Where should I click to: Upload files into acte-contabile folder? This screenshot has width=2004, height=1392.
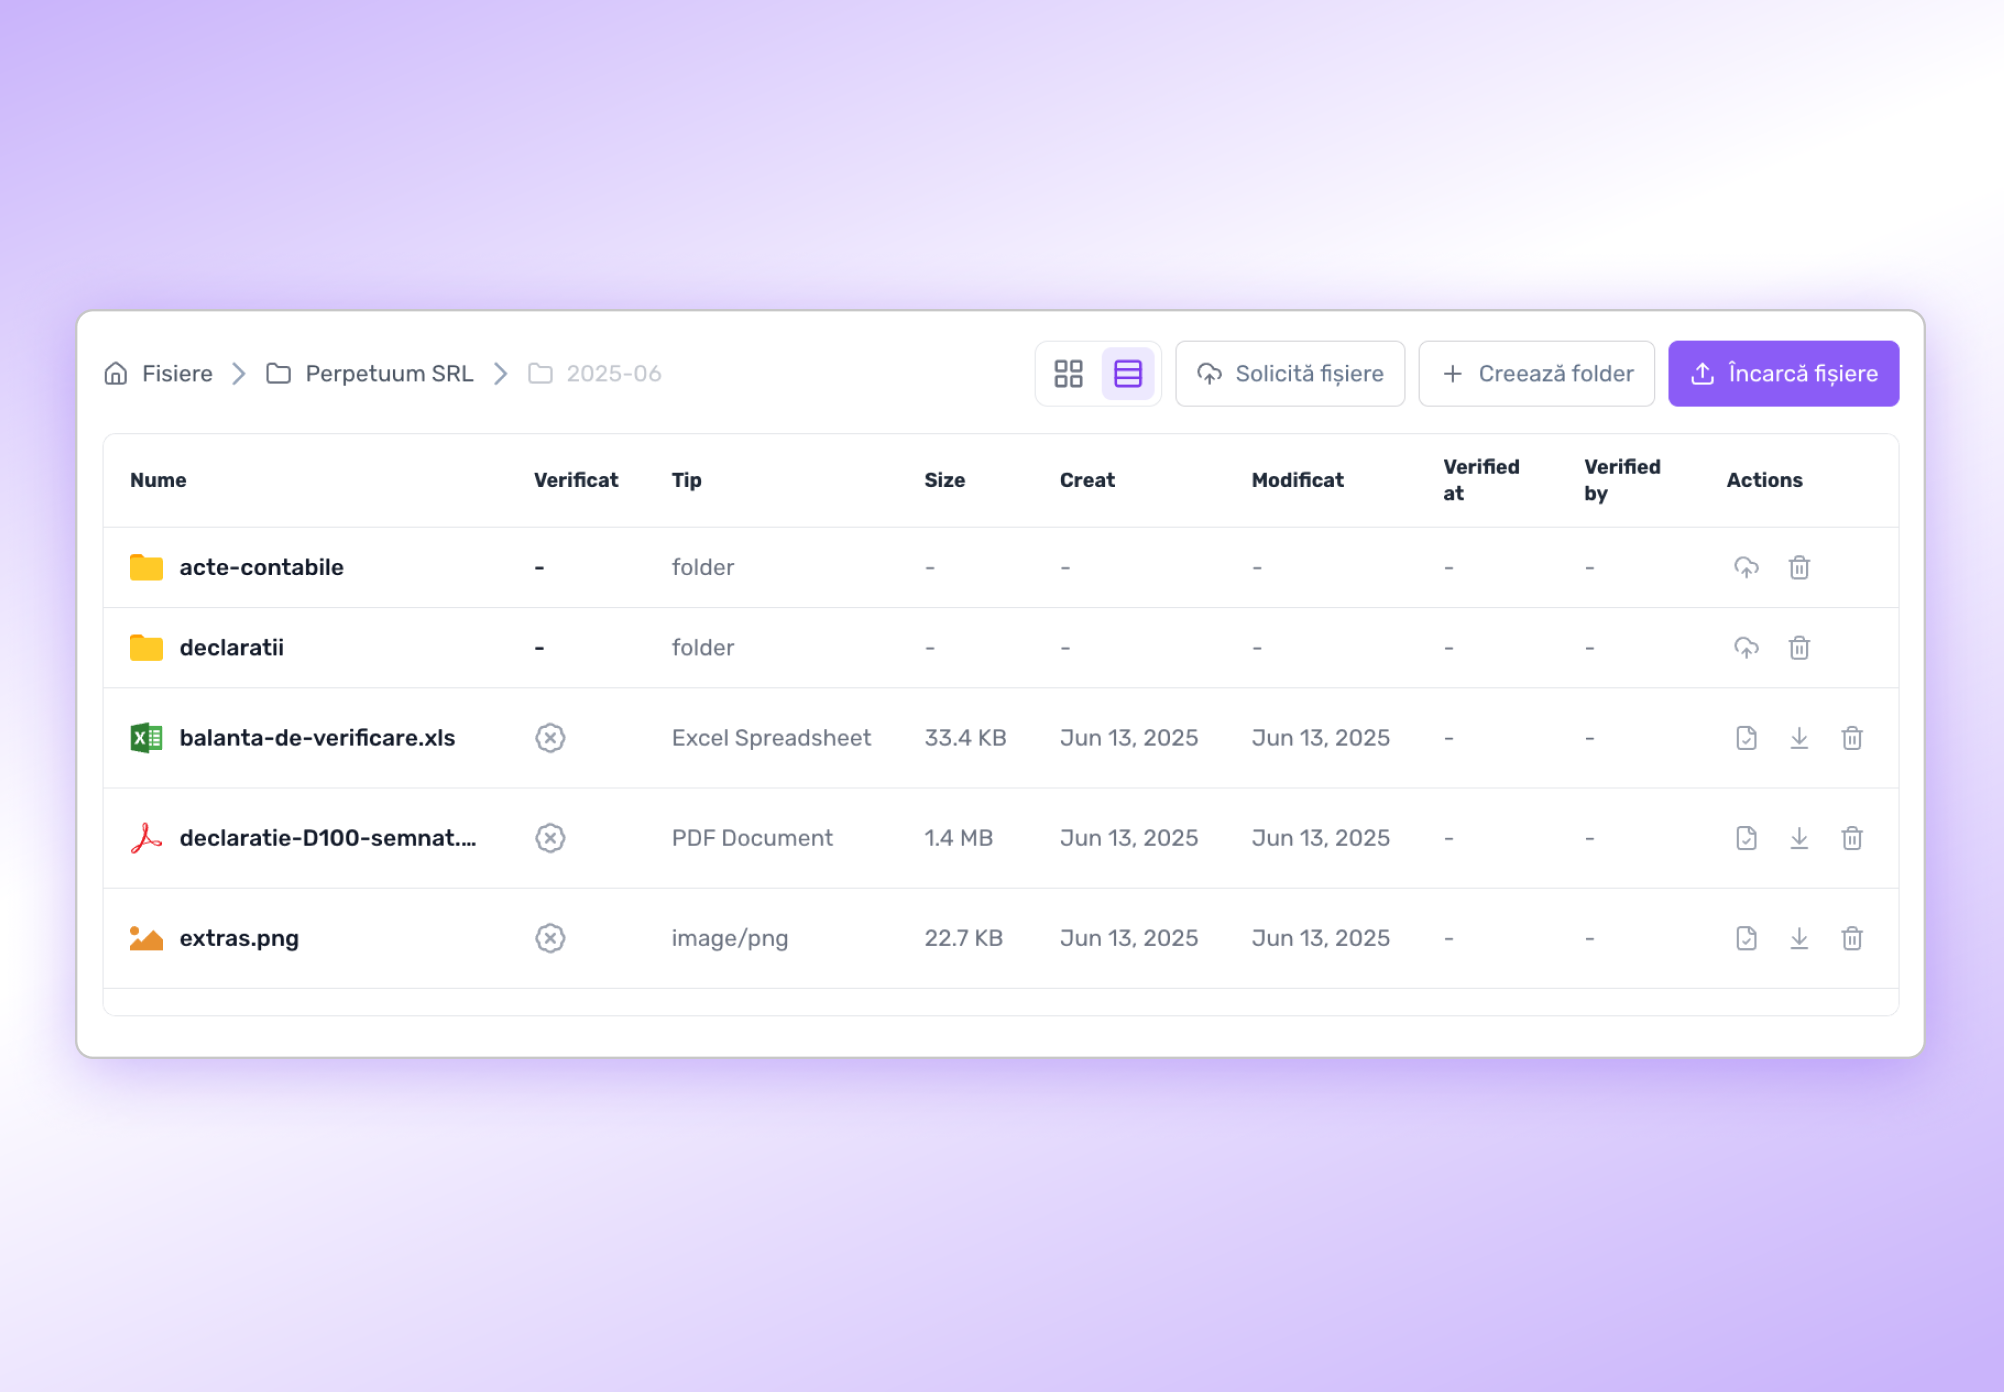coord(1746,567)
